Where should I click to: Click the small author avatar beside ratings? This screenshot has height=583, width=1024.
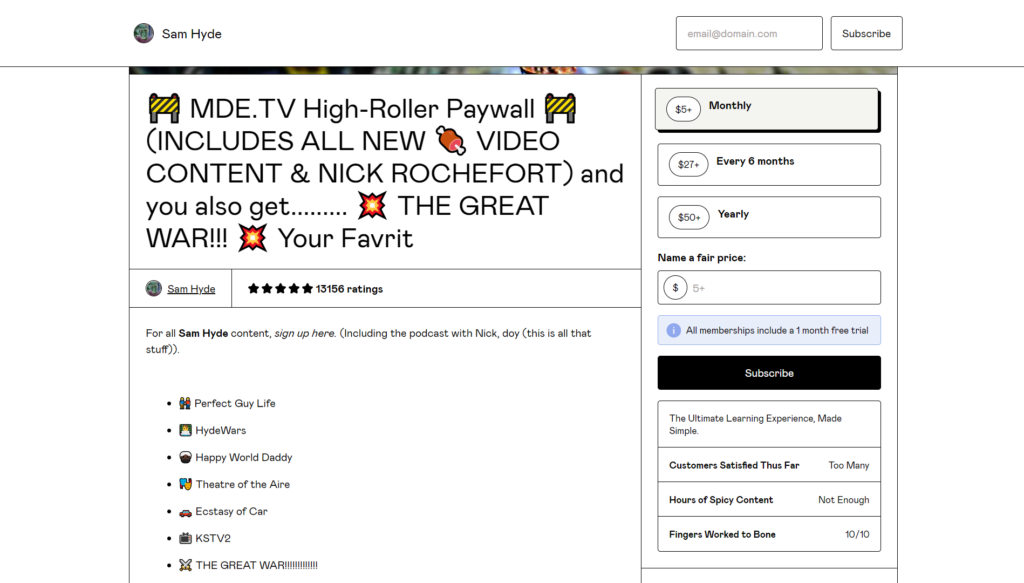tap(153, 288)
